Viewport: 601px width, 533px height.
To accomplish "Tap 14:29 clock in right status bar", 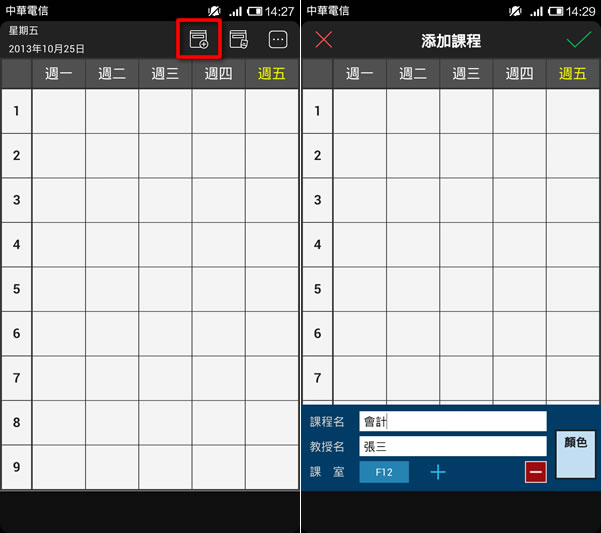I will [x=580, y=11].
